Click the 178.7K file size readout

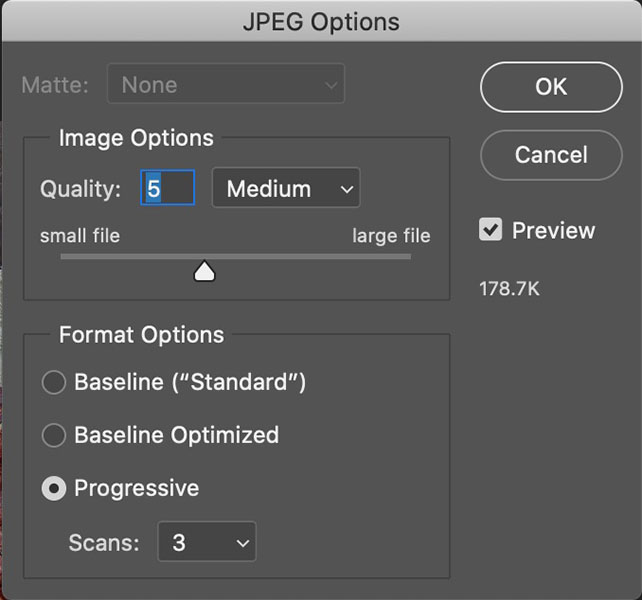coord(511,289)
